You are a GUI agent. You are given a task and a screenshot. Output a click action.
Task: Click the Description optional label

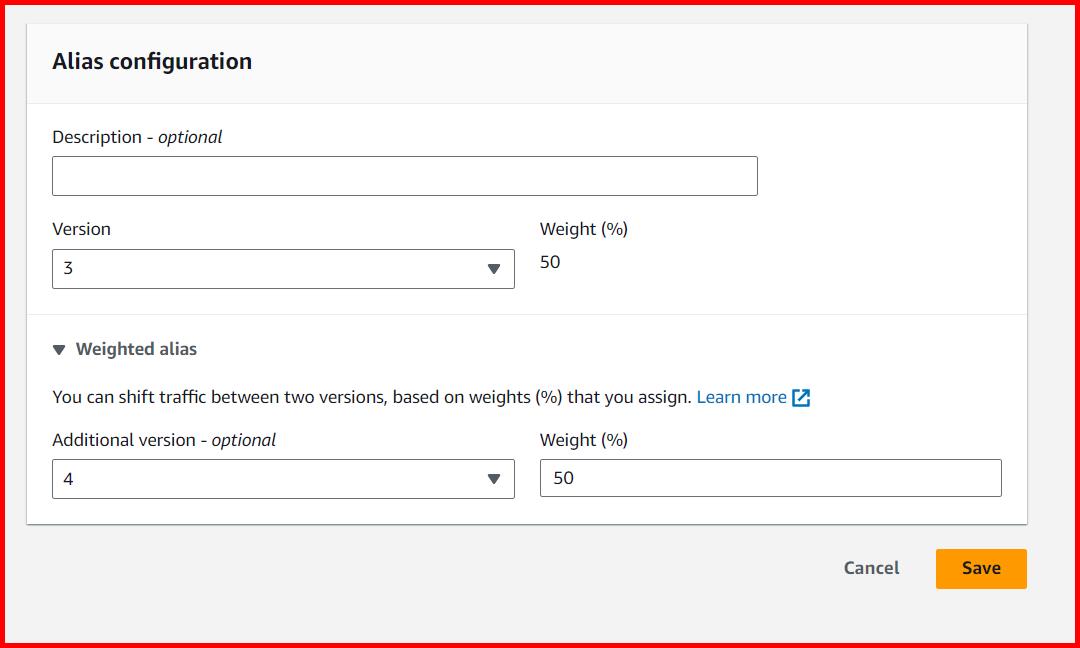(135, 137)
